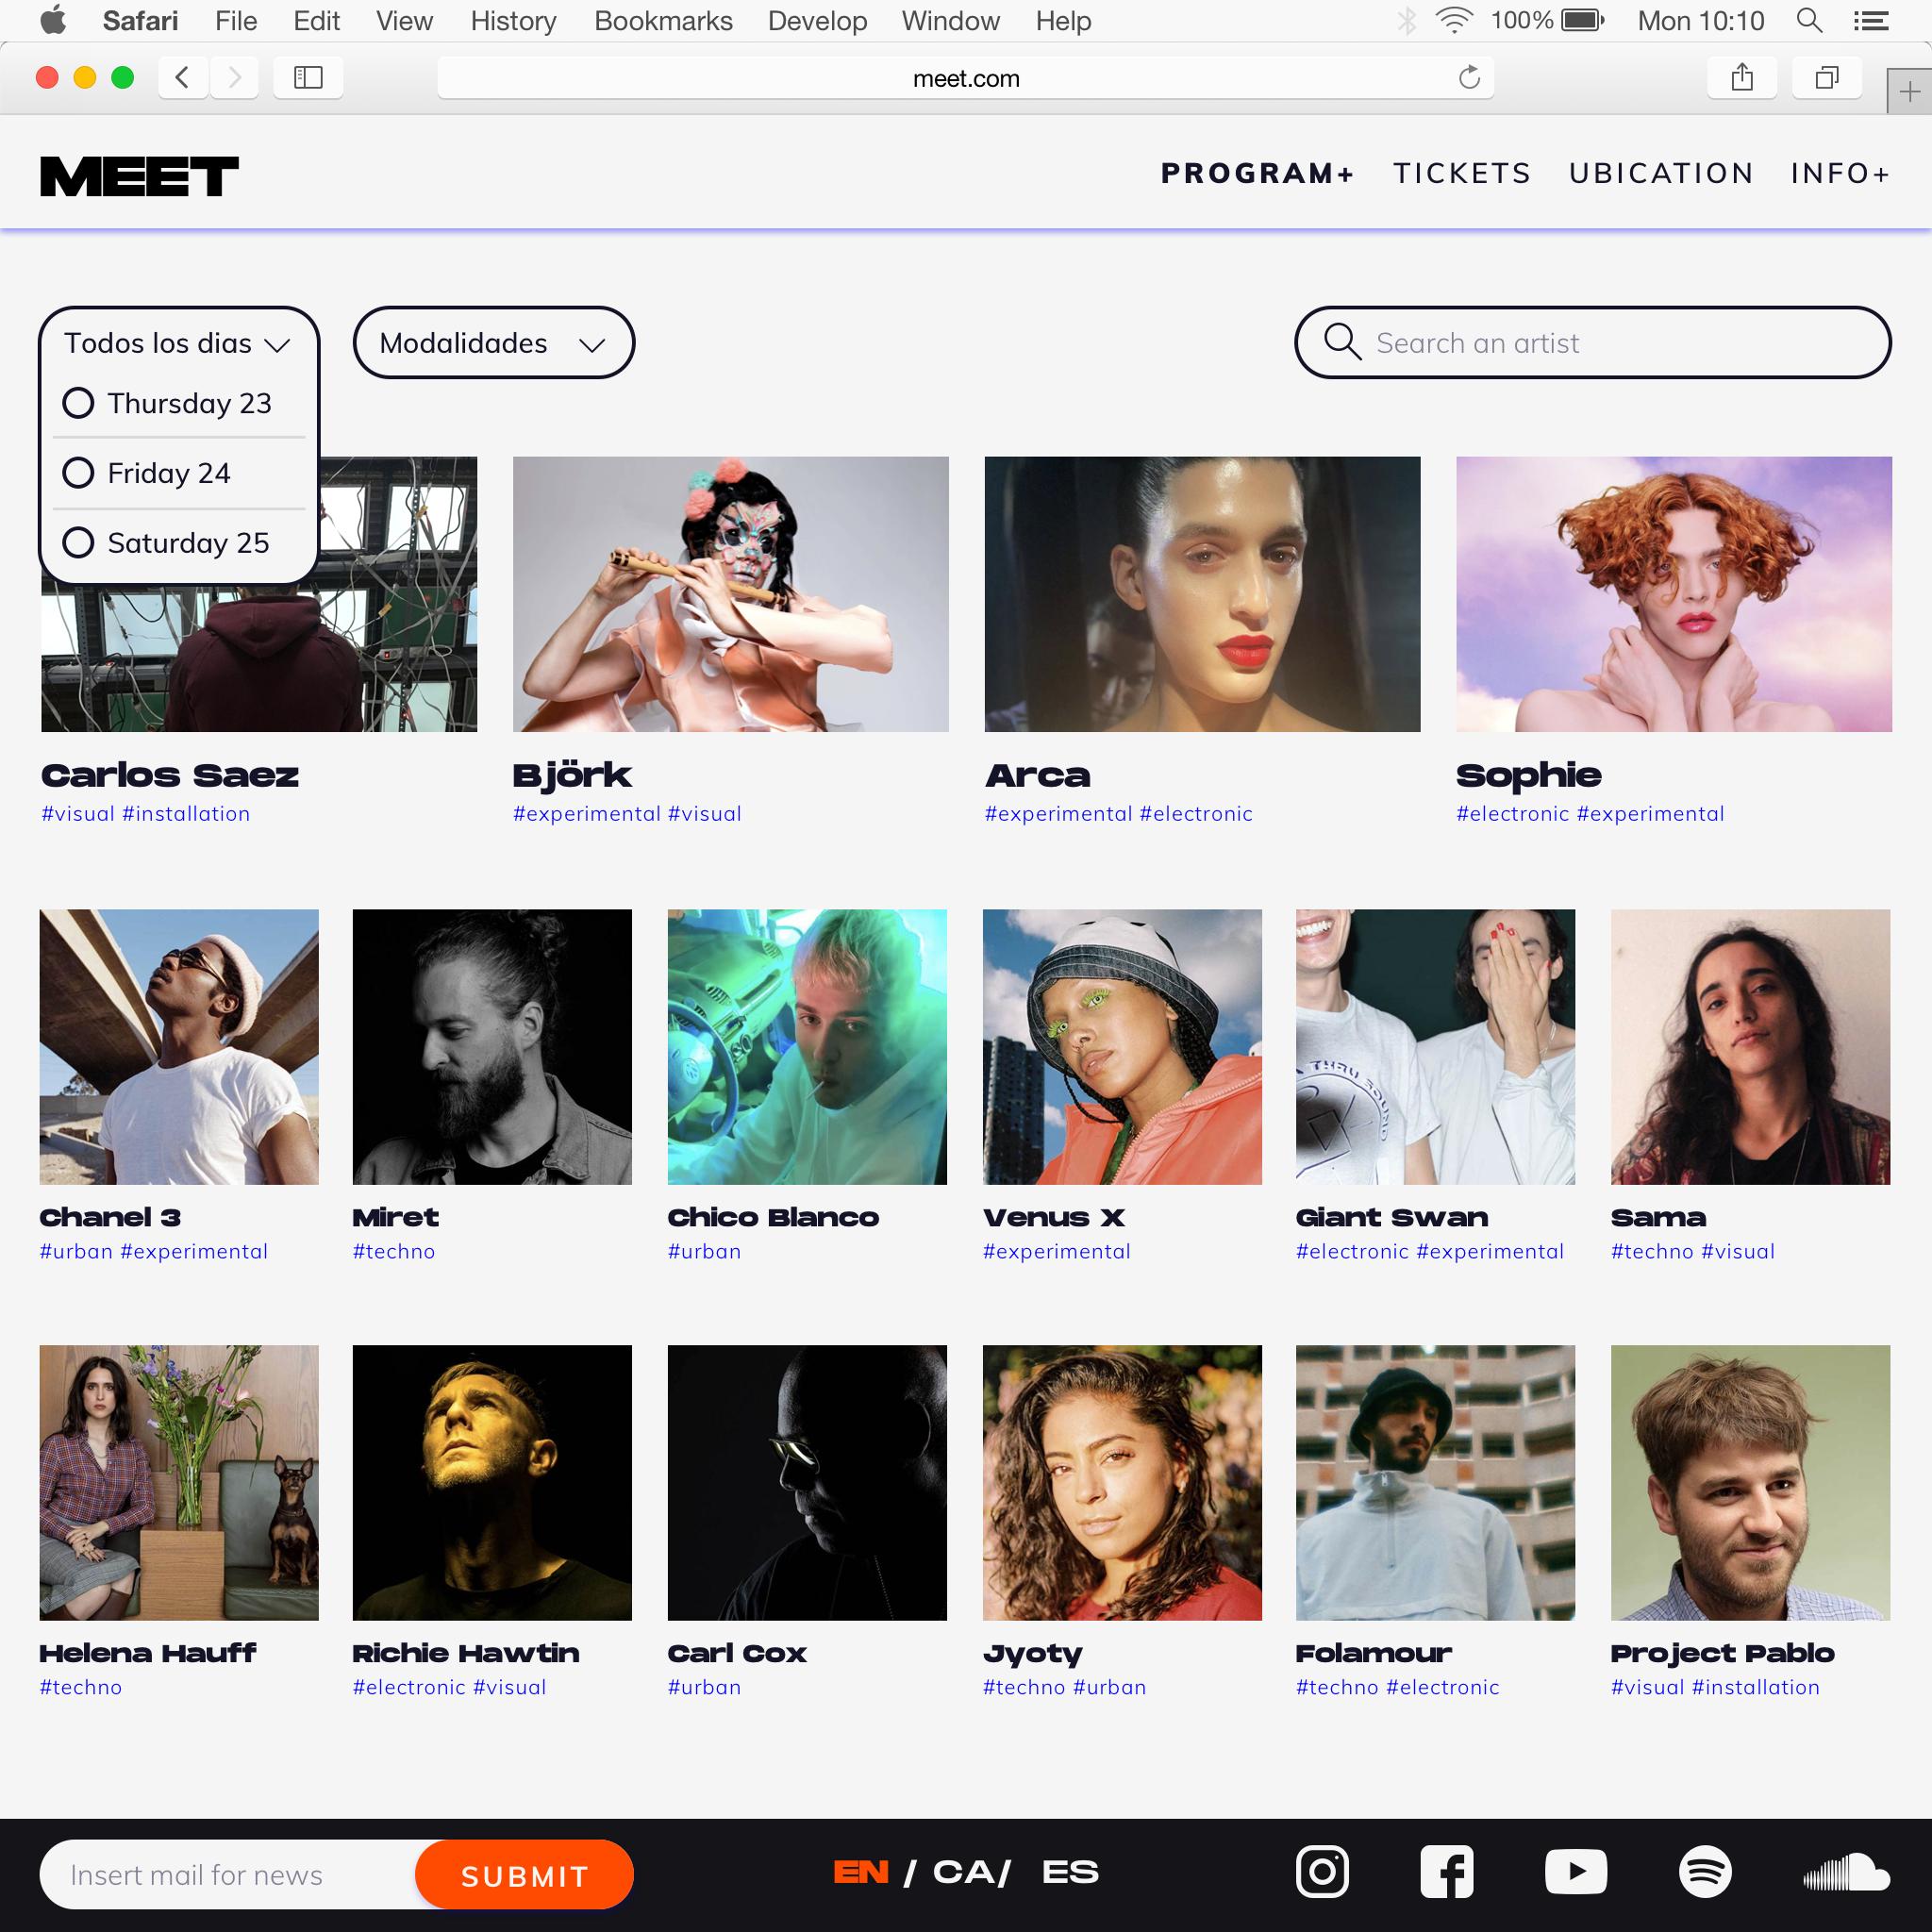Switch language to CA

[x=964, y=1871]
